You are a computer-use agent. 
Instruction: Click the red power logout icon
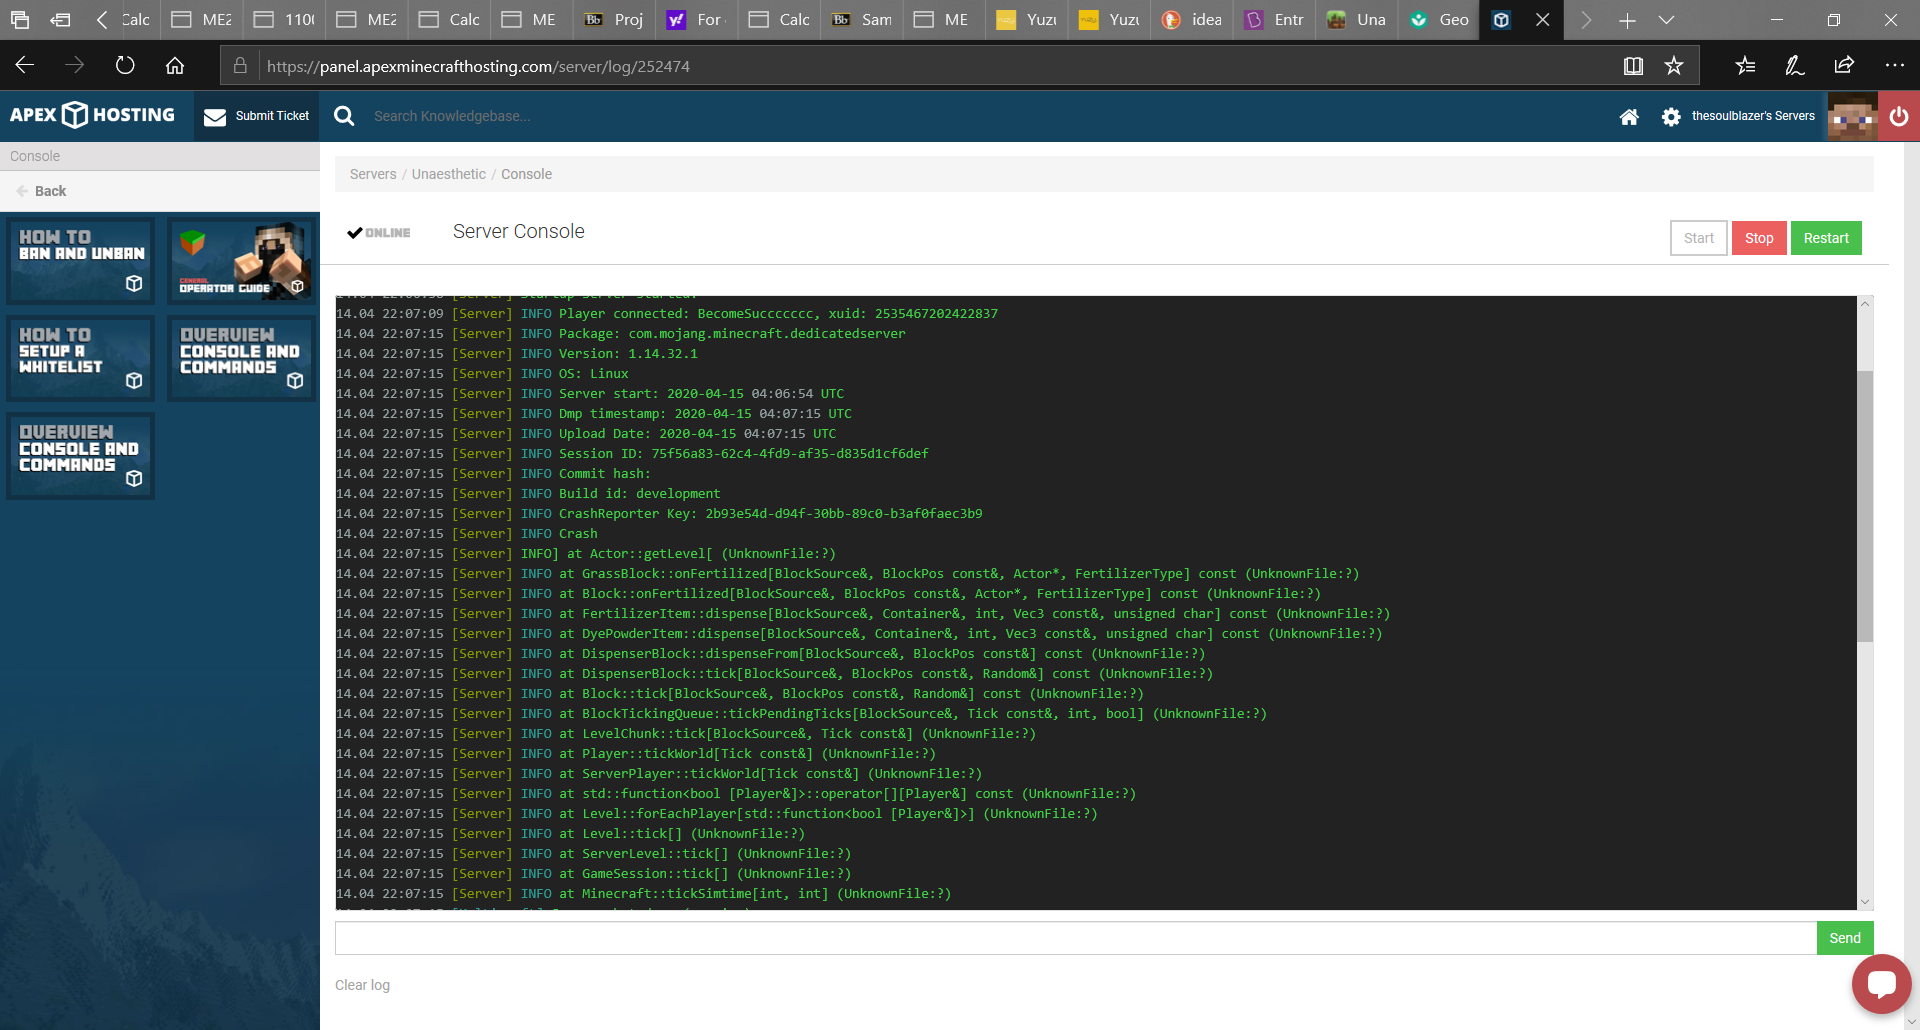click(1898, 116)
